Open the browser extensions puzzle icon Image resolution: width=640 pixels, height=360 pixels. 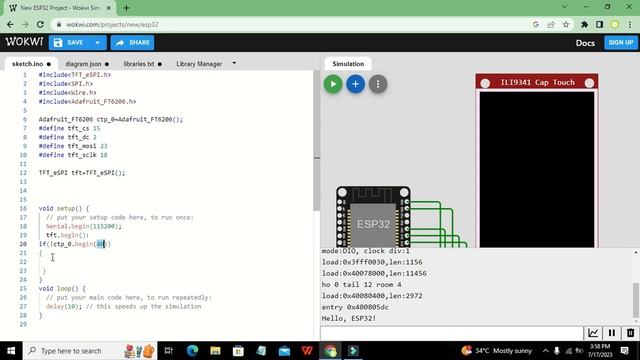(584, 24)
